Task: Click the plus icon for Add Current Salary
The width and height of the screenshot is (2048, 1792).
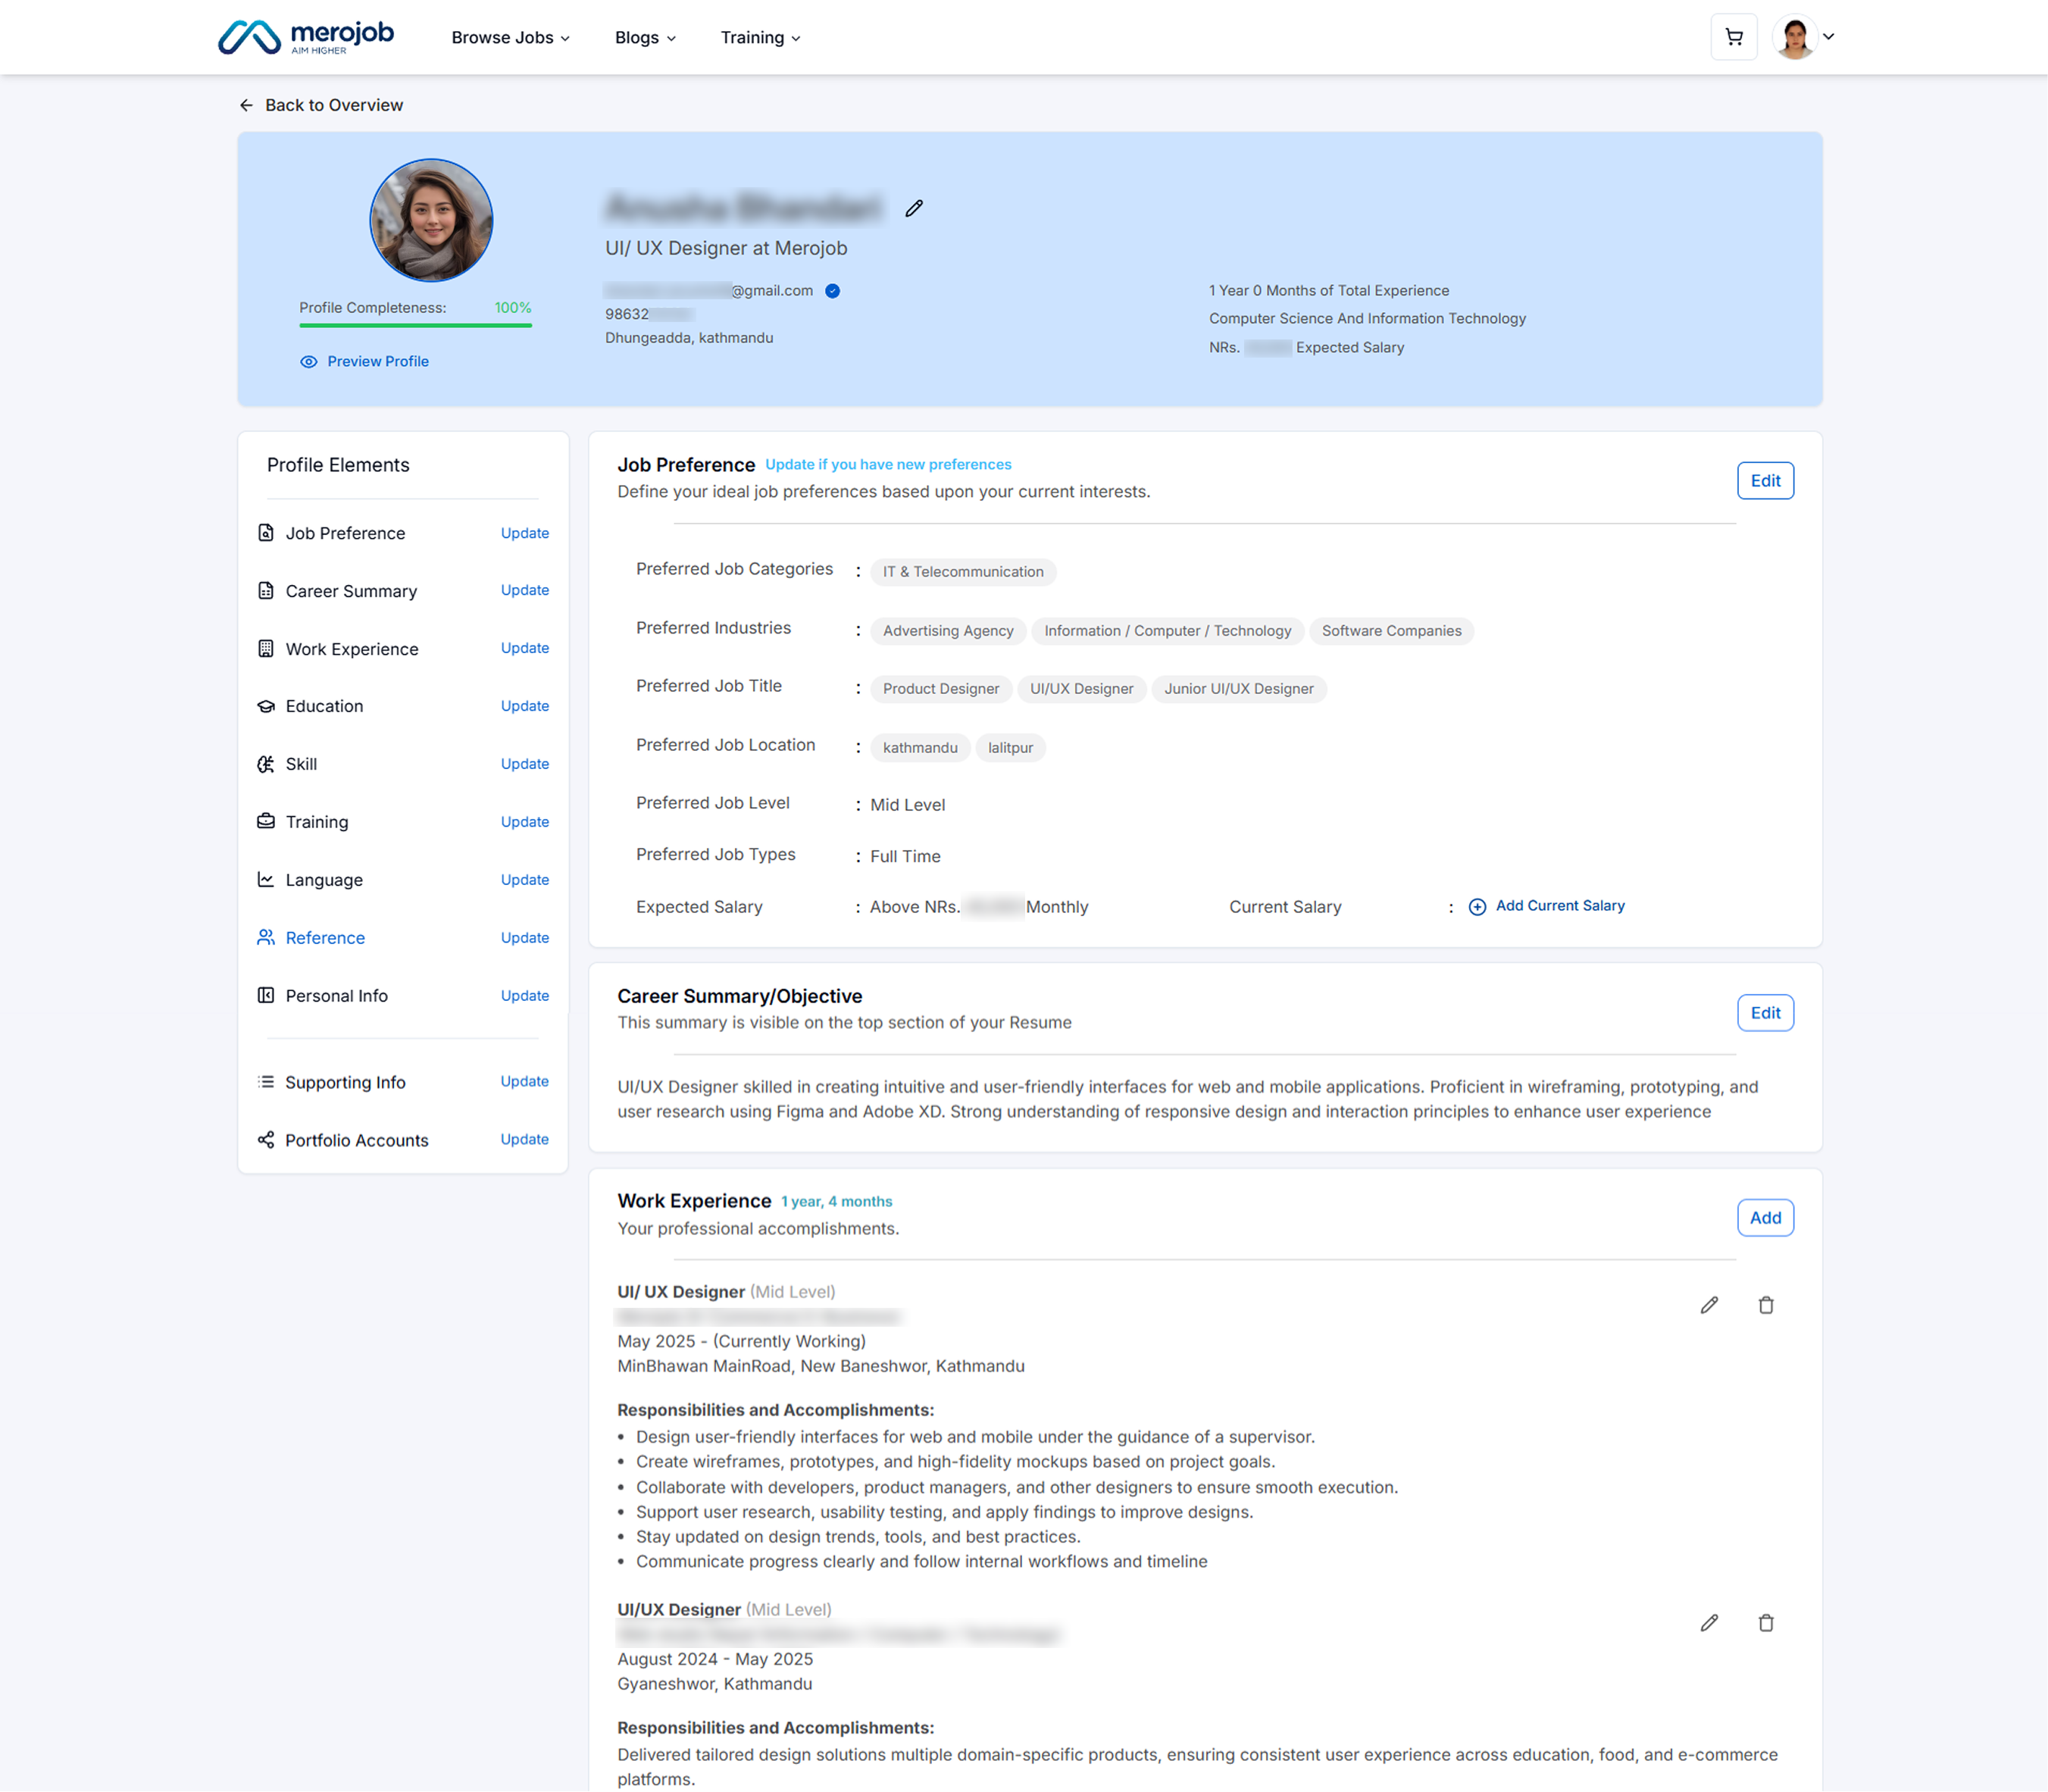Action: [x=1477, y=907]
